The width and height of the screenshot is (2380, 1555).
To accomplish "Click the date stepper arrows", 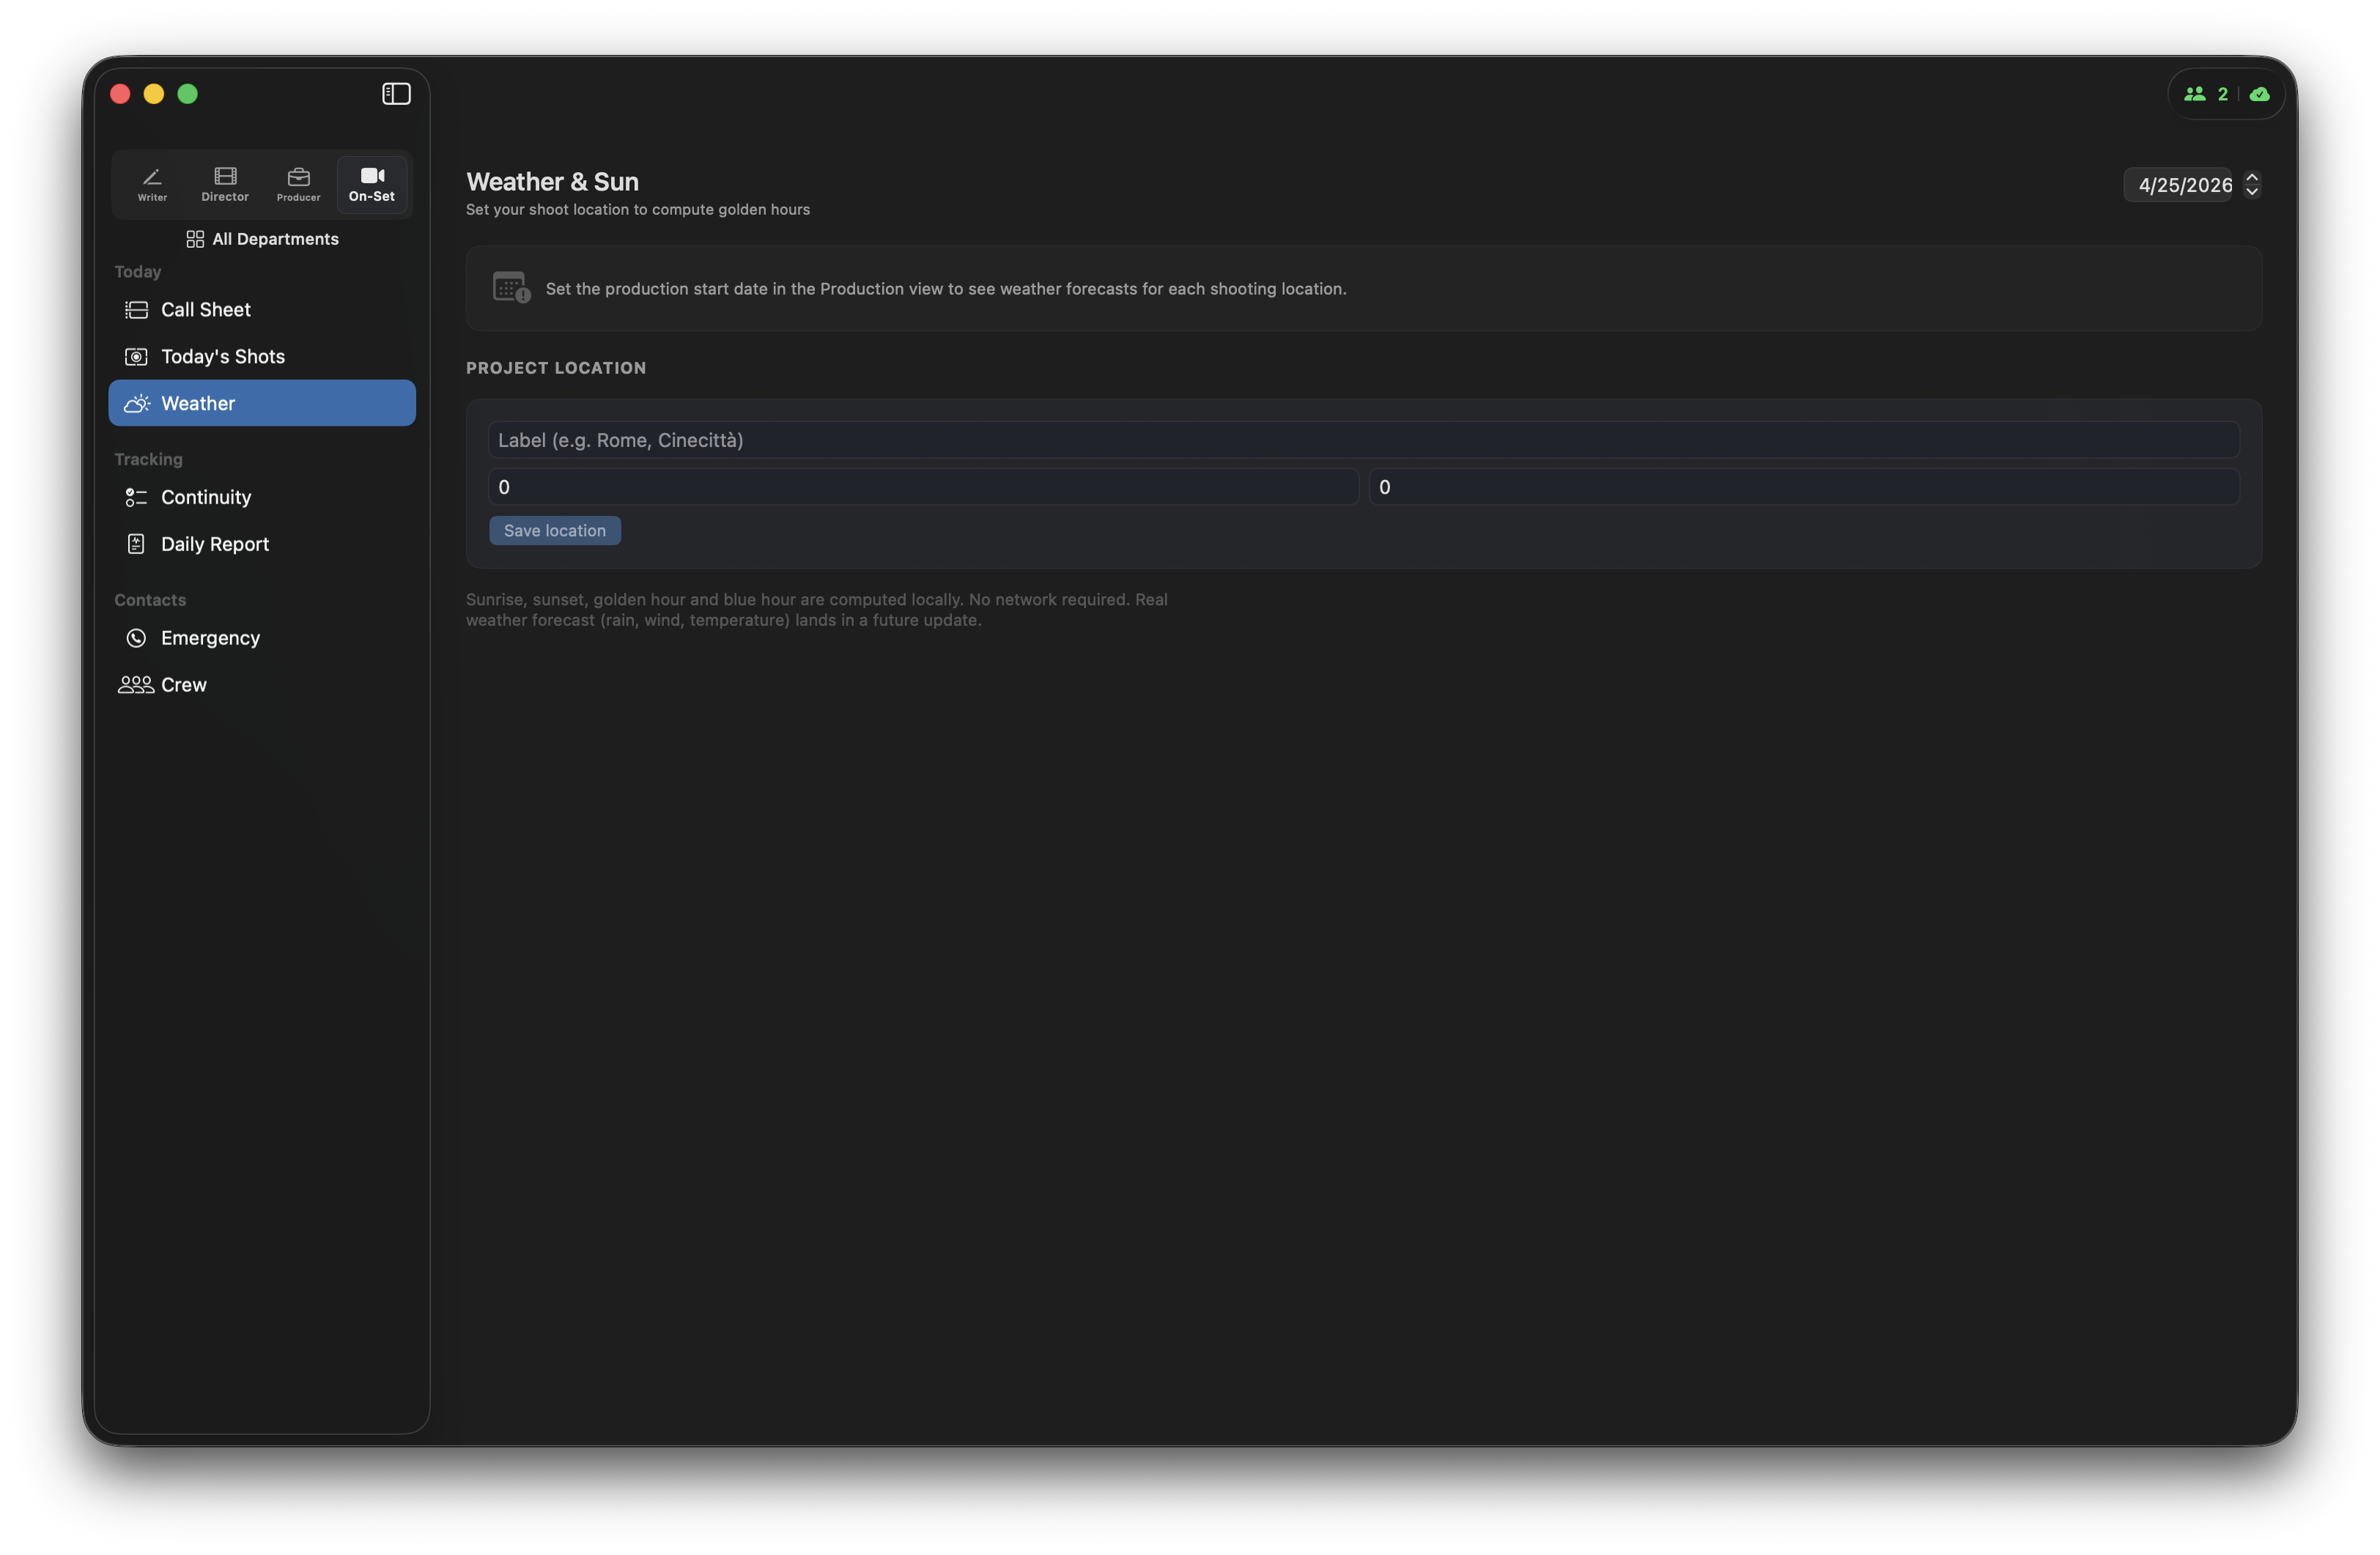I will click(2252, 185).
